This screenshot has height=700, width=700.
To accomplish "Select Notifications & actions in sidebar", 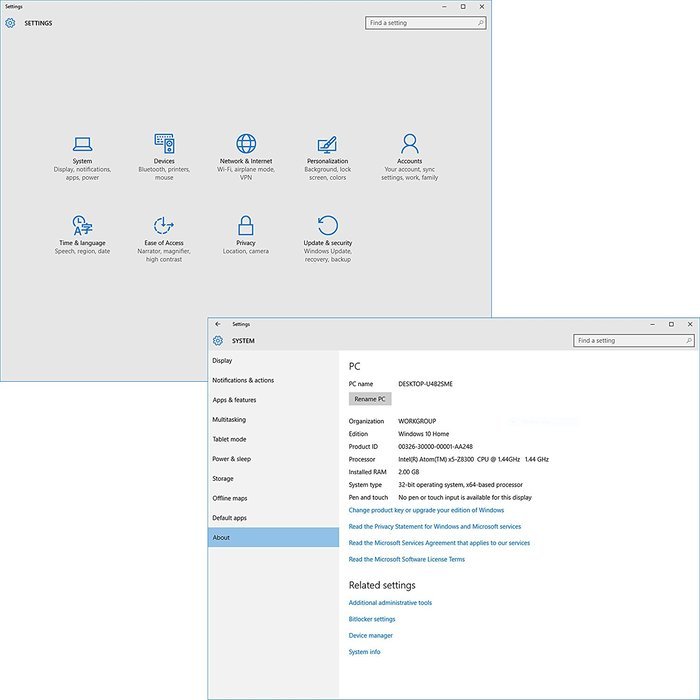I will coord(273,380).
